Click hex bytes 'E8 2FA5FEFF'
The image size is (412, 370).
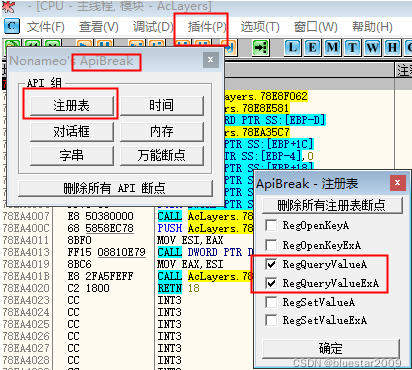(x=101, y=276)
